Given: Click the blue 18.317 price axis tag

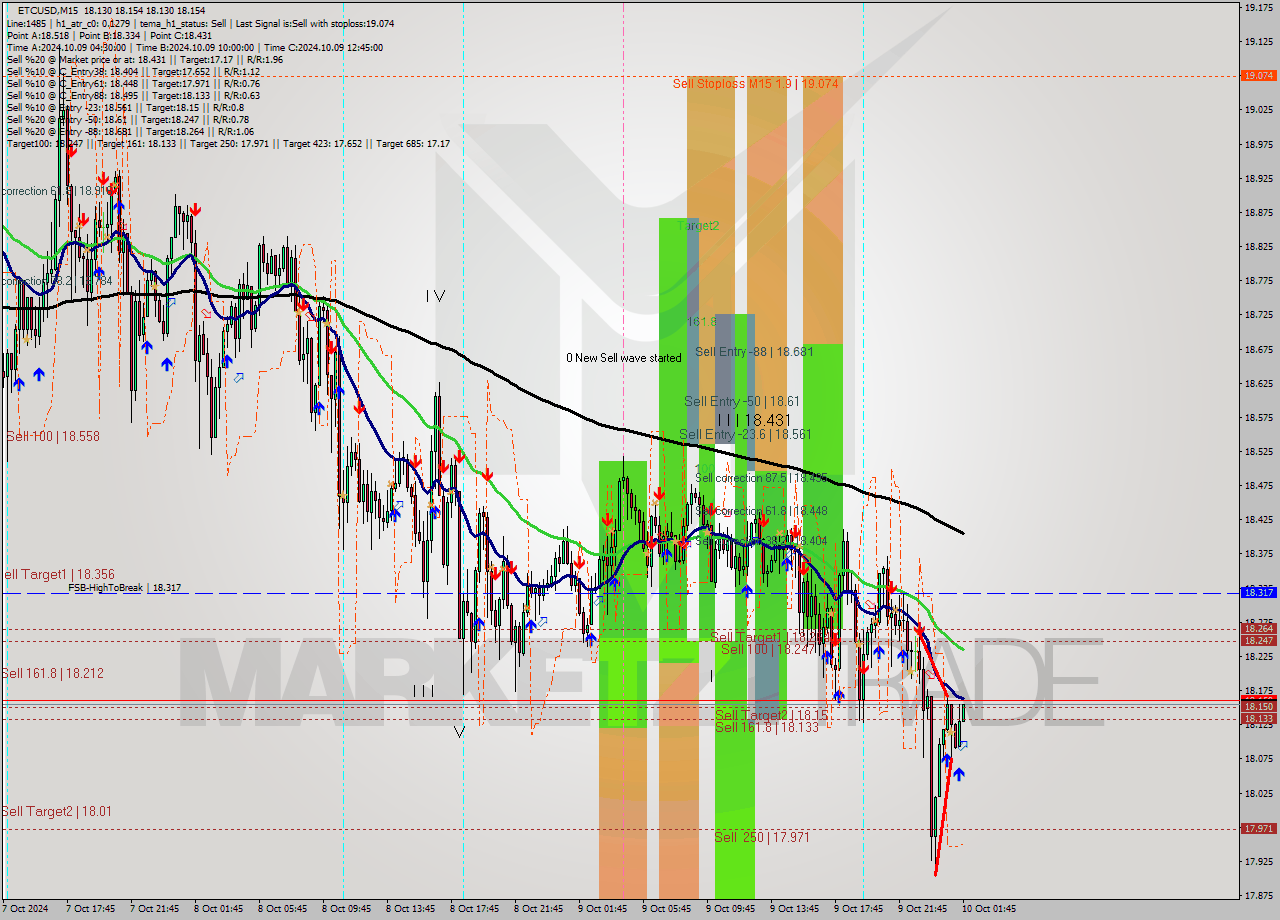Looking at the screenshot, I should [1258, 593].
